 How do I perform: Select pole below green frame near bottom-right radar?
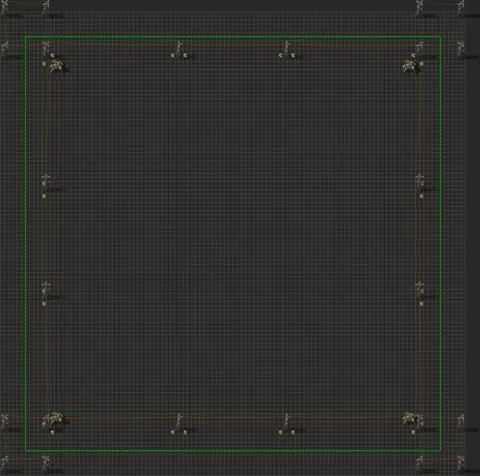(x=419, y=463)
